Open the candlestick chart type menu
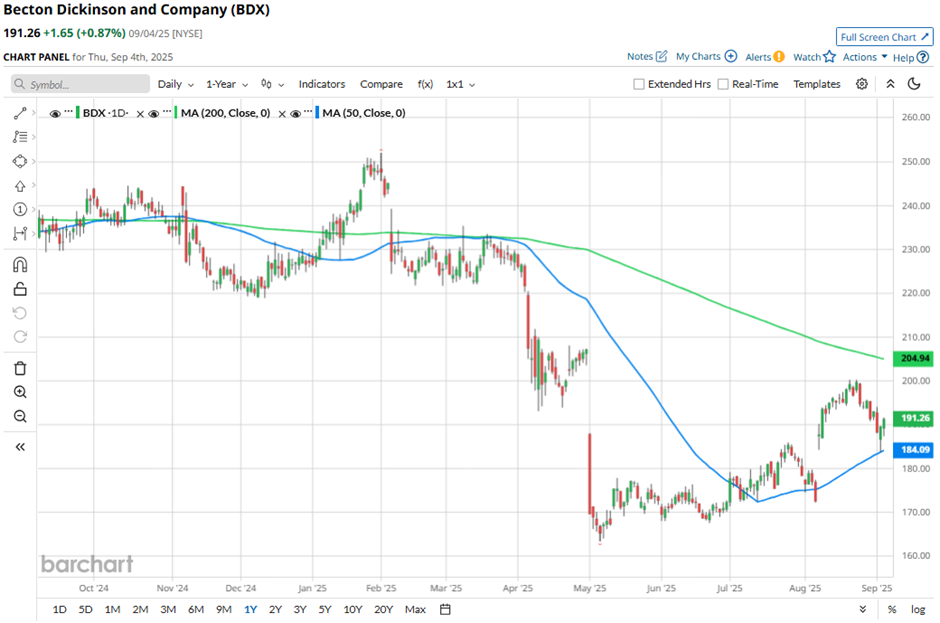The height and width of the screenshot is (623, 940). pos(272,84)
